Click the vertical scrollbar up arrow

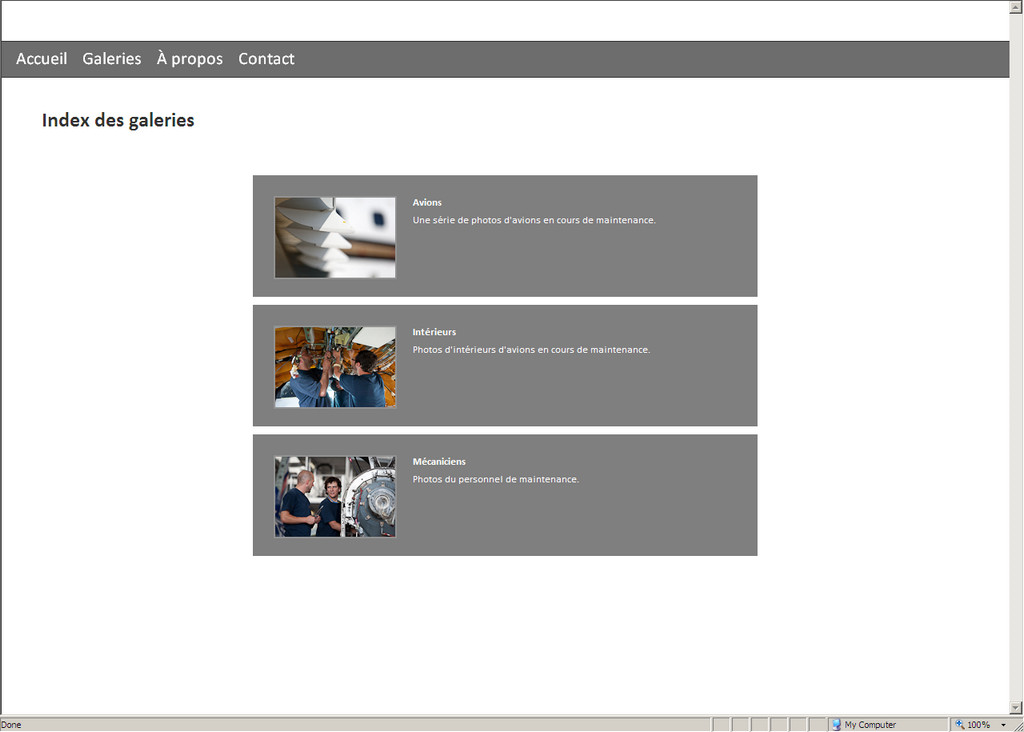(1016, 7)
